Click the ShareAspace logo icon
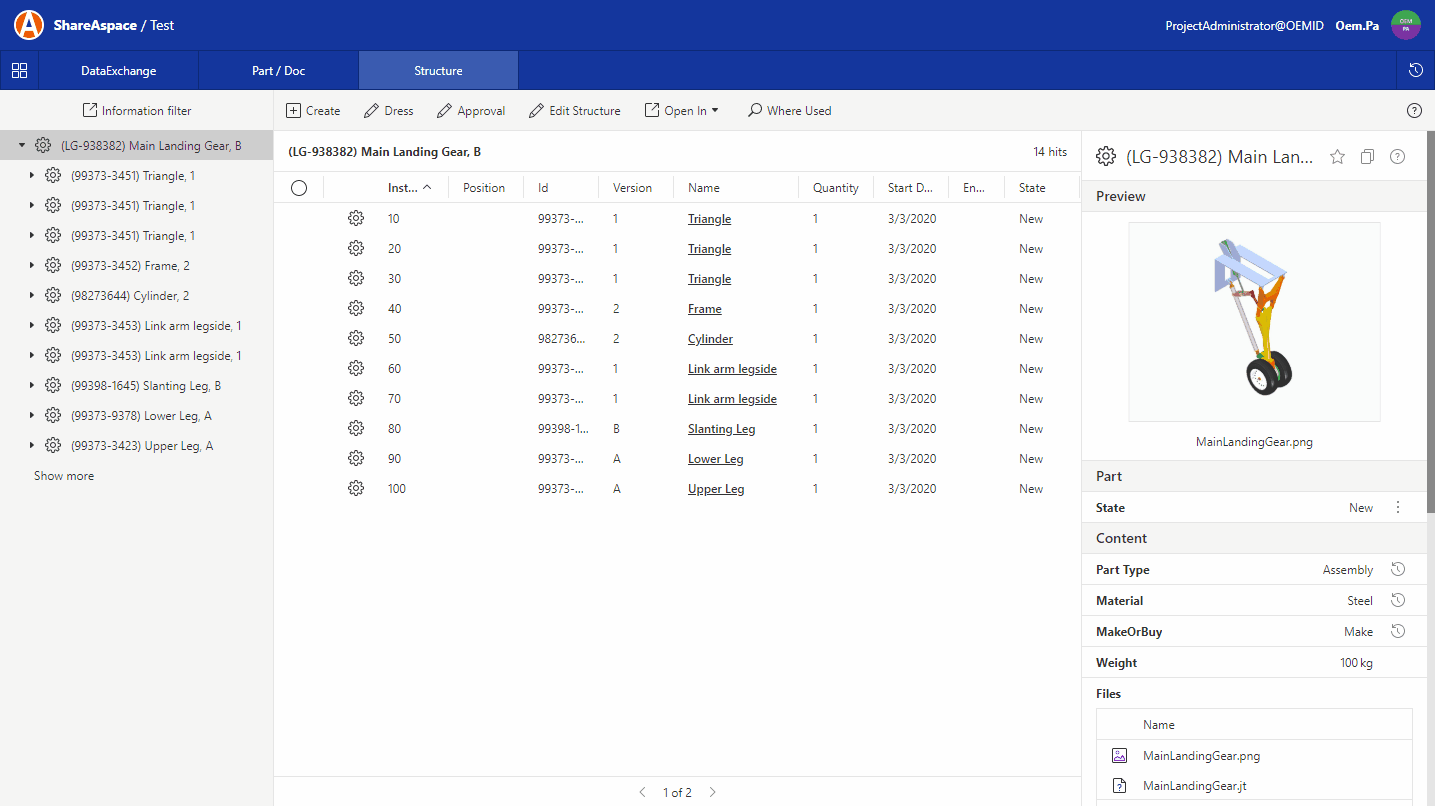The height and width of the screenshot is (806, 1435). [x=29, y=24]
